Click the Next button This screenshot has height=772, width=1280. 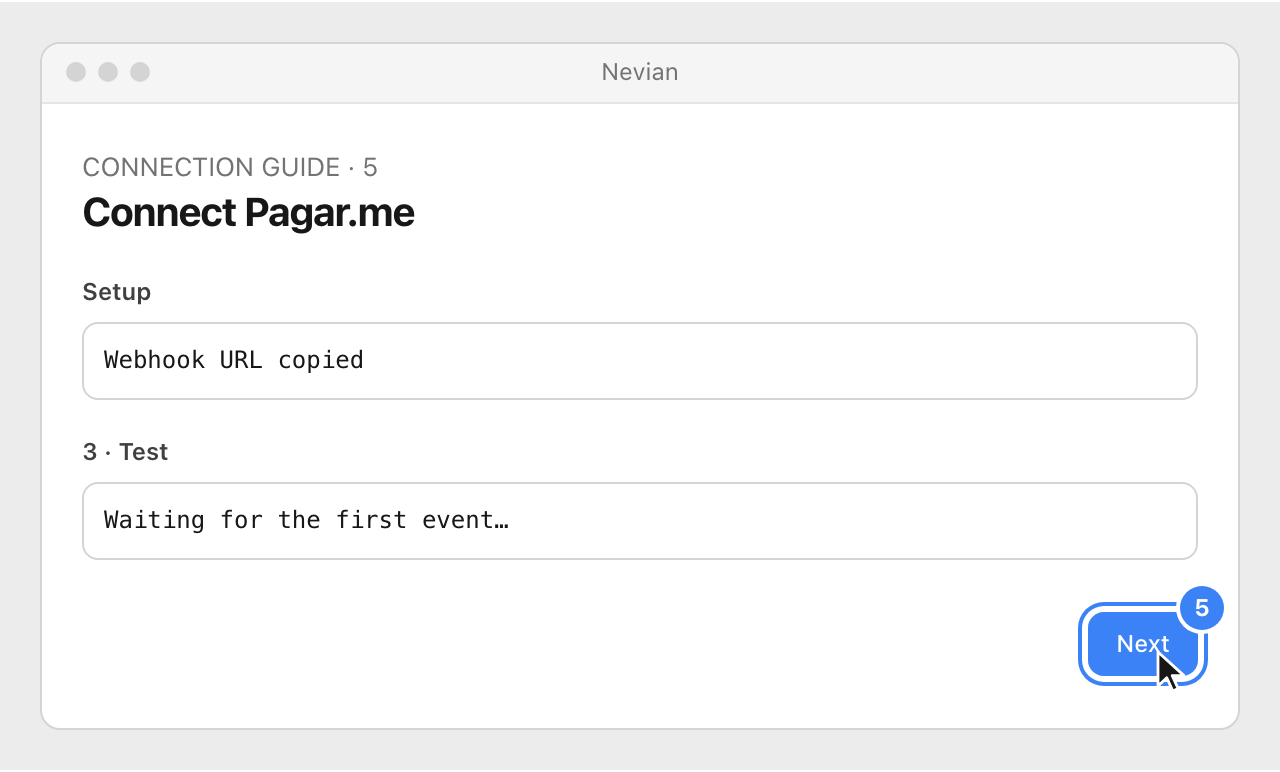point(1143,644)
